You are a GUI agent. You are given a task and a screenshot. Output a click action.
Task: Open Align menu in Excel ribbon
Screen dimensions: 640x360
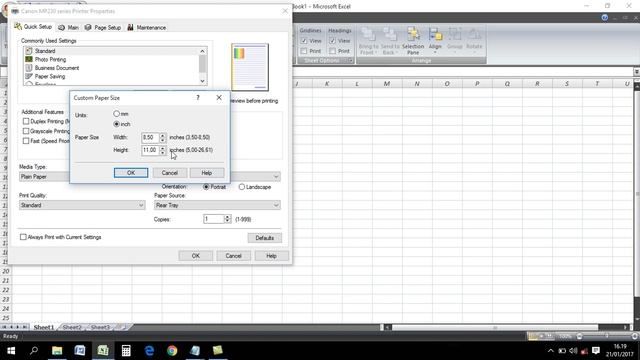435,41
